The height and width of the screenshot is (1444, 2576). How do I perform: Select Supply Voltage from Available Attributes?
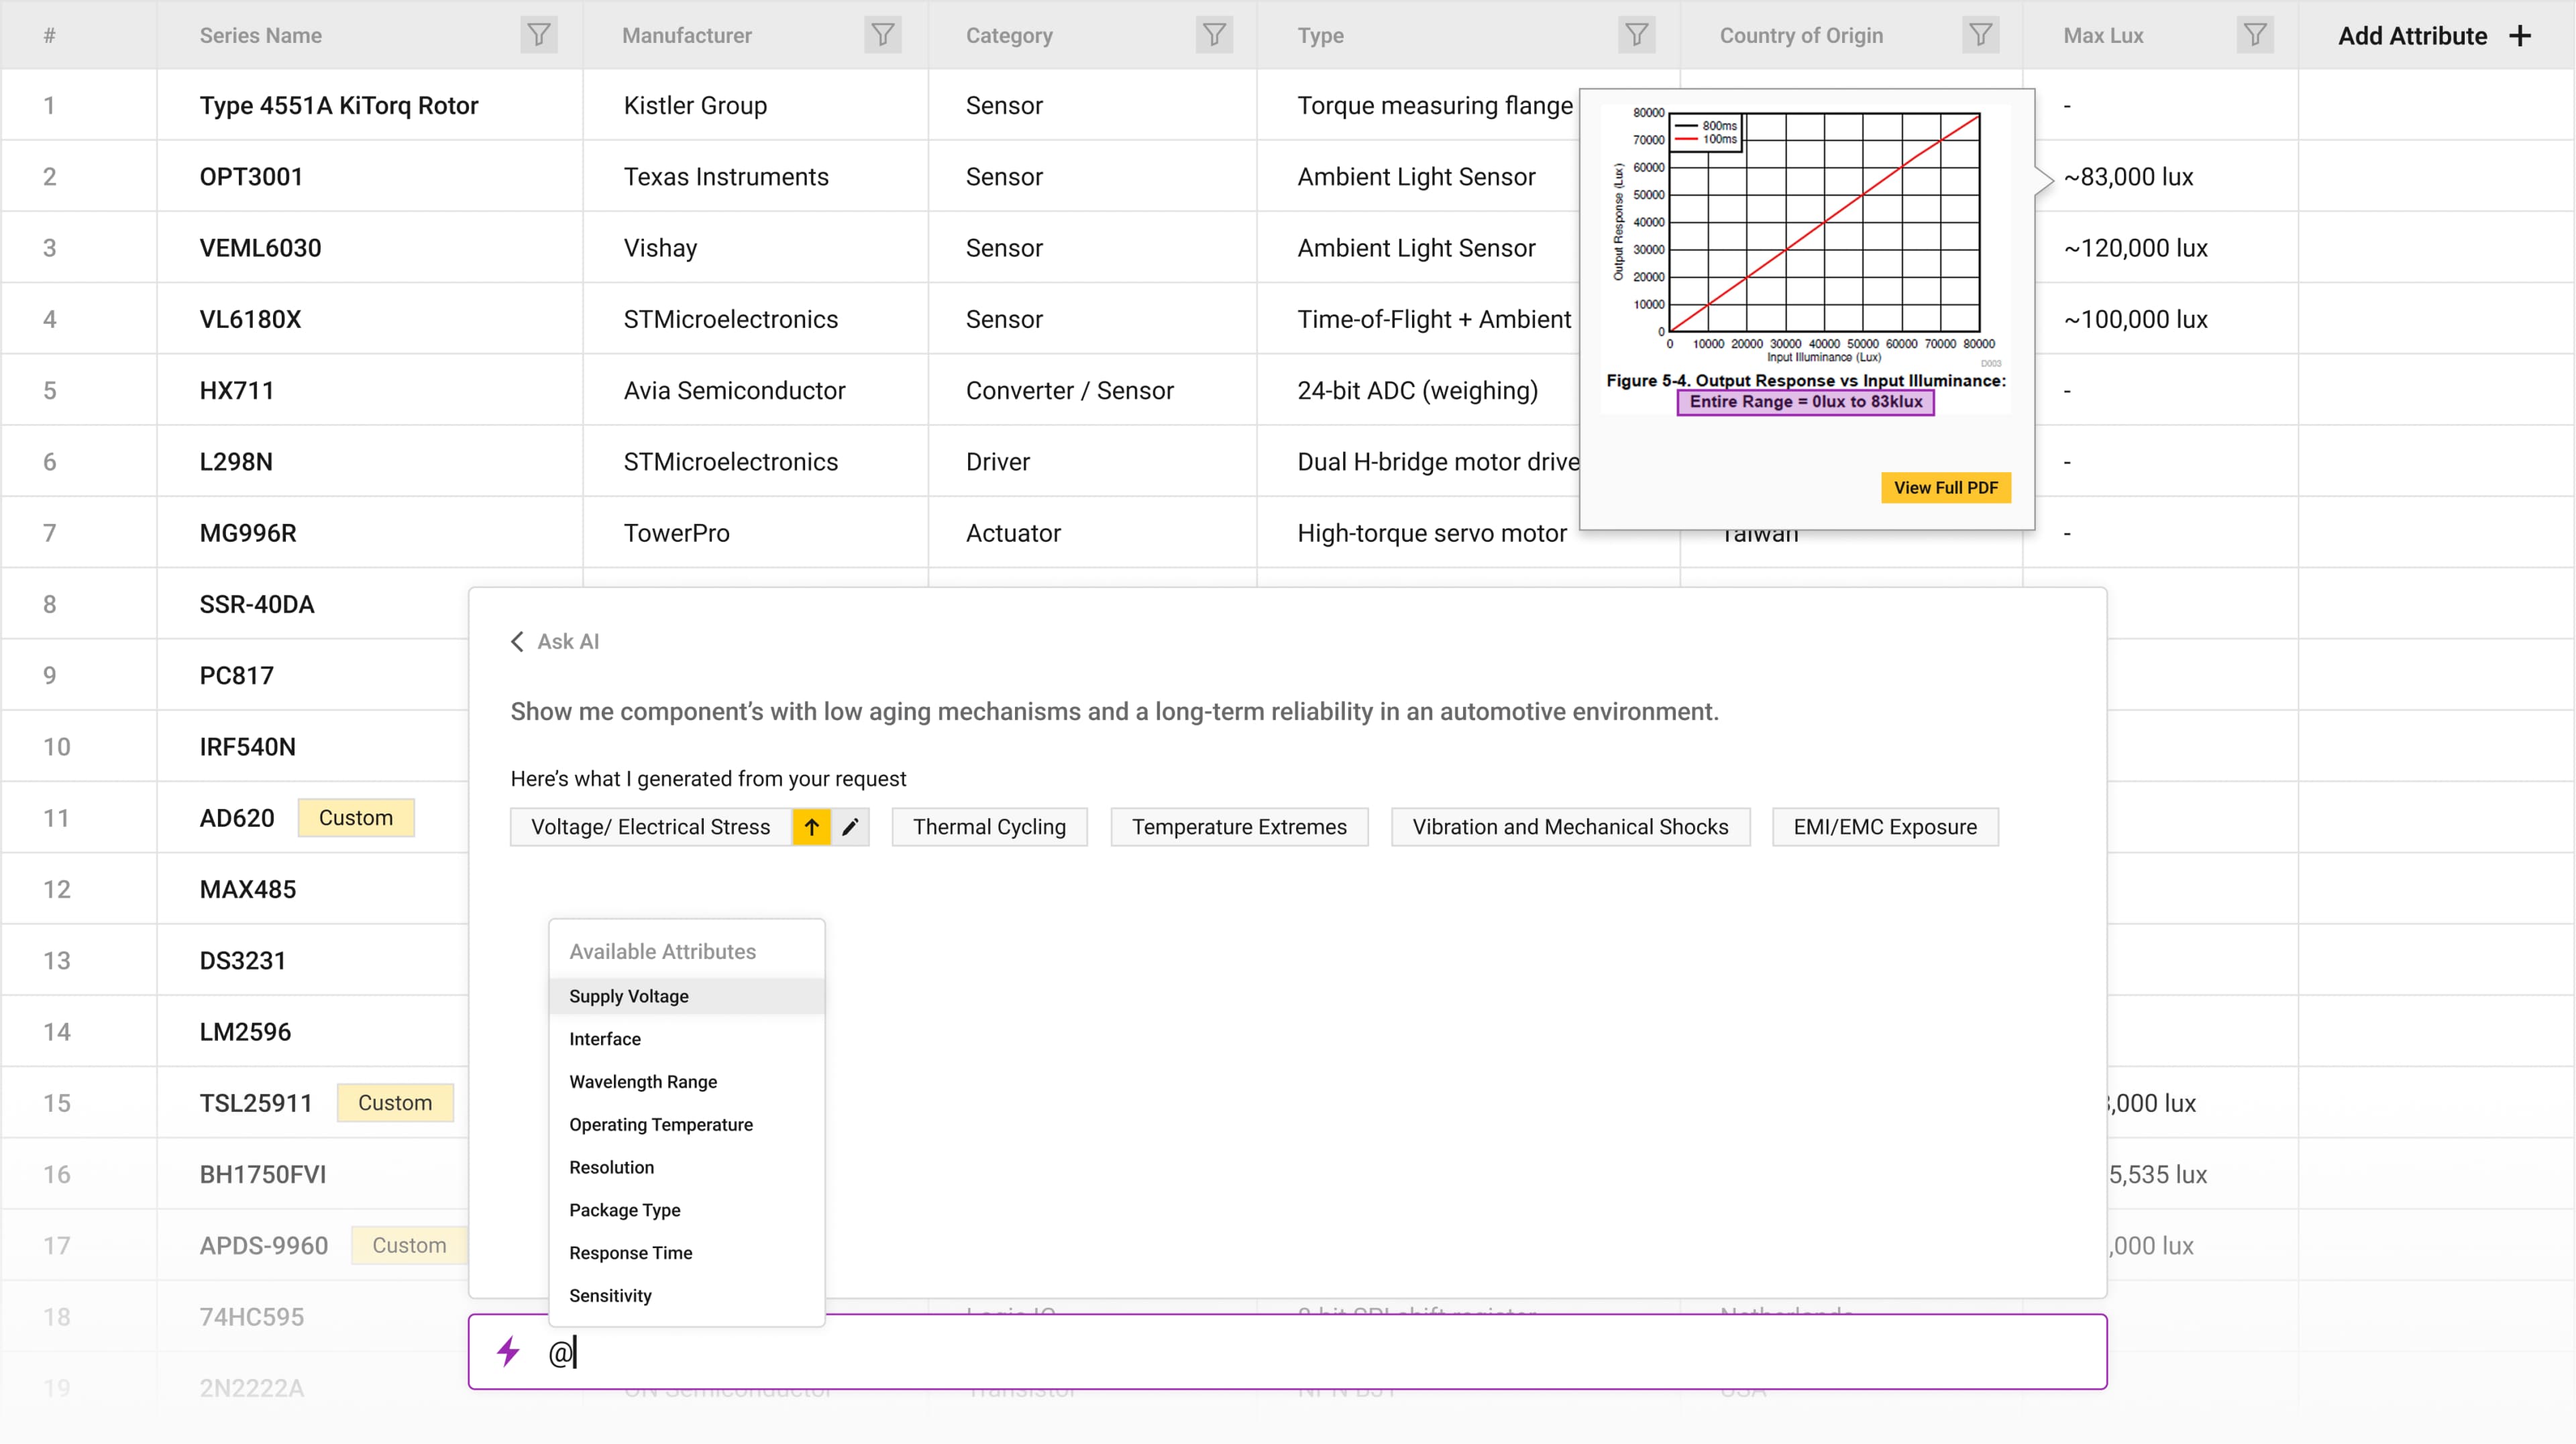[x=629, y=996]
